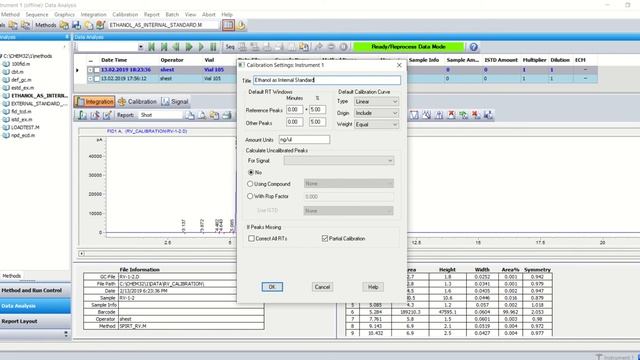Image resolution: width=640 pixels, height=360 pixels.
Task: Tick the checkbox of the 17:56:12 run row
Action: [97, 79]
